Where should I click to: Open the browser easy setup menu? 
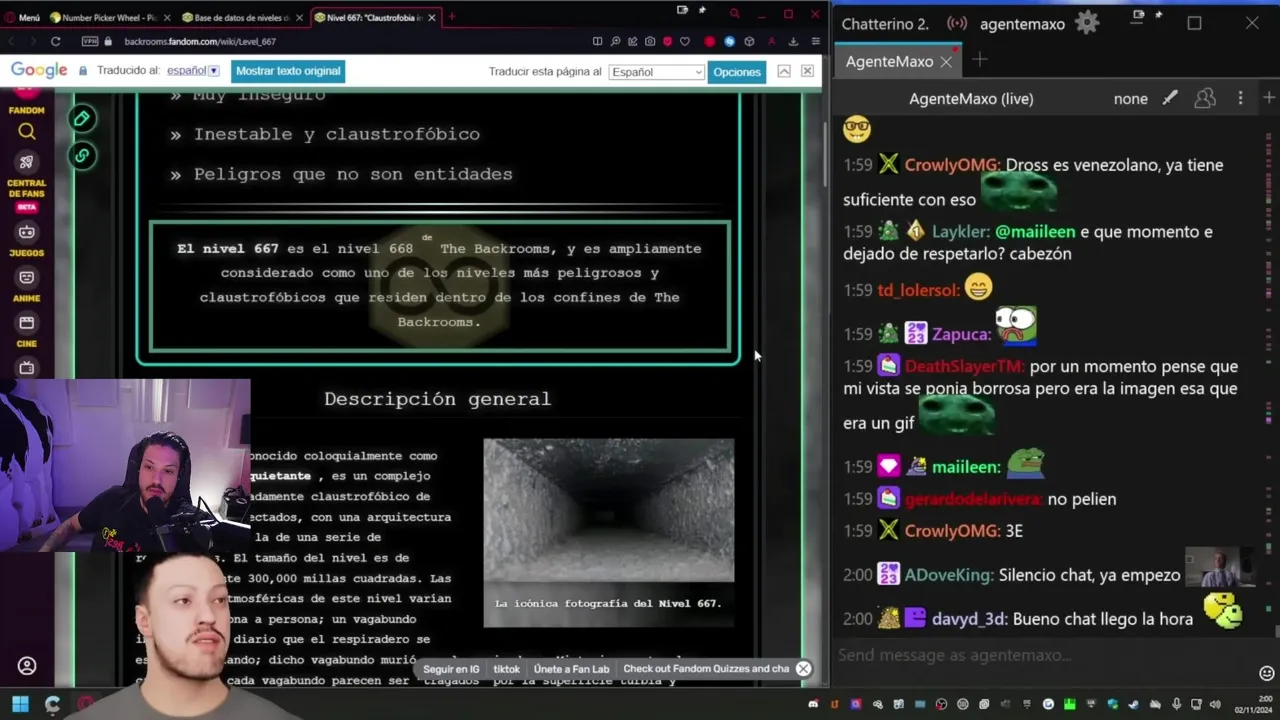click(815, 41)
